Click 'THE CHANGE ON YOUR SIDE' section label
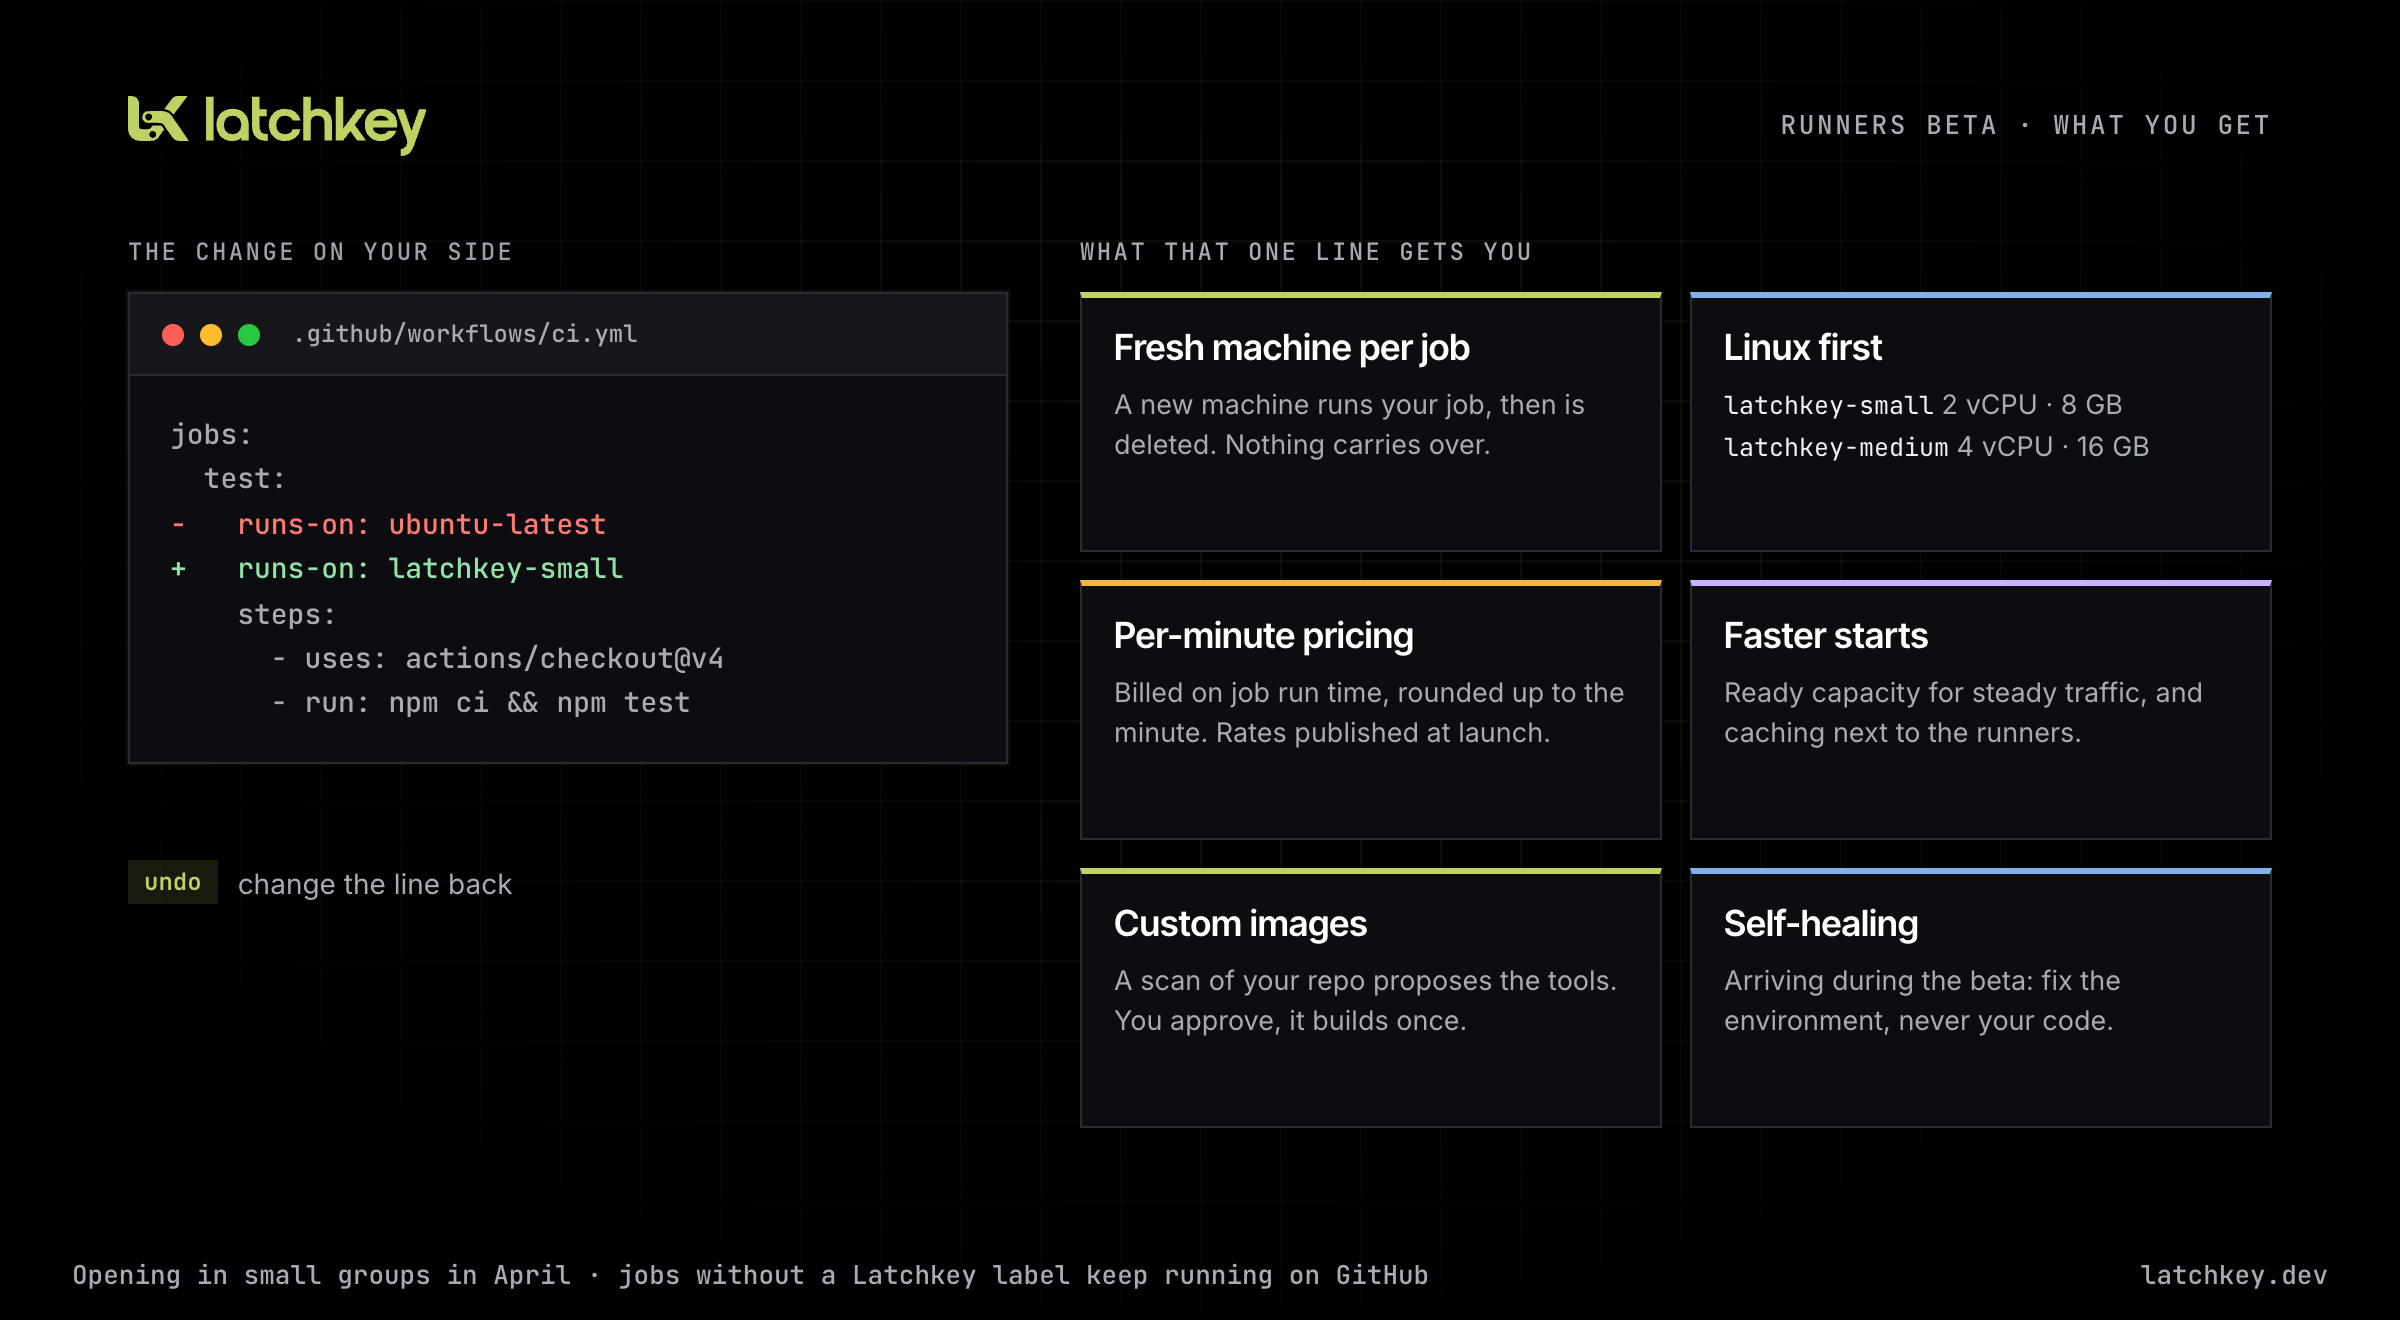Screen dimensions: 2400x1320 tap(320, 252)
